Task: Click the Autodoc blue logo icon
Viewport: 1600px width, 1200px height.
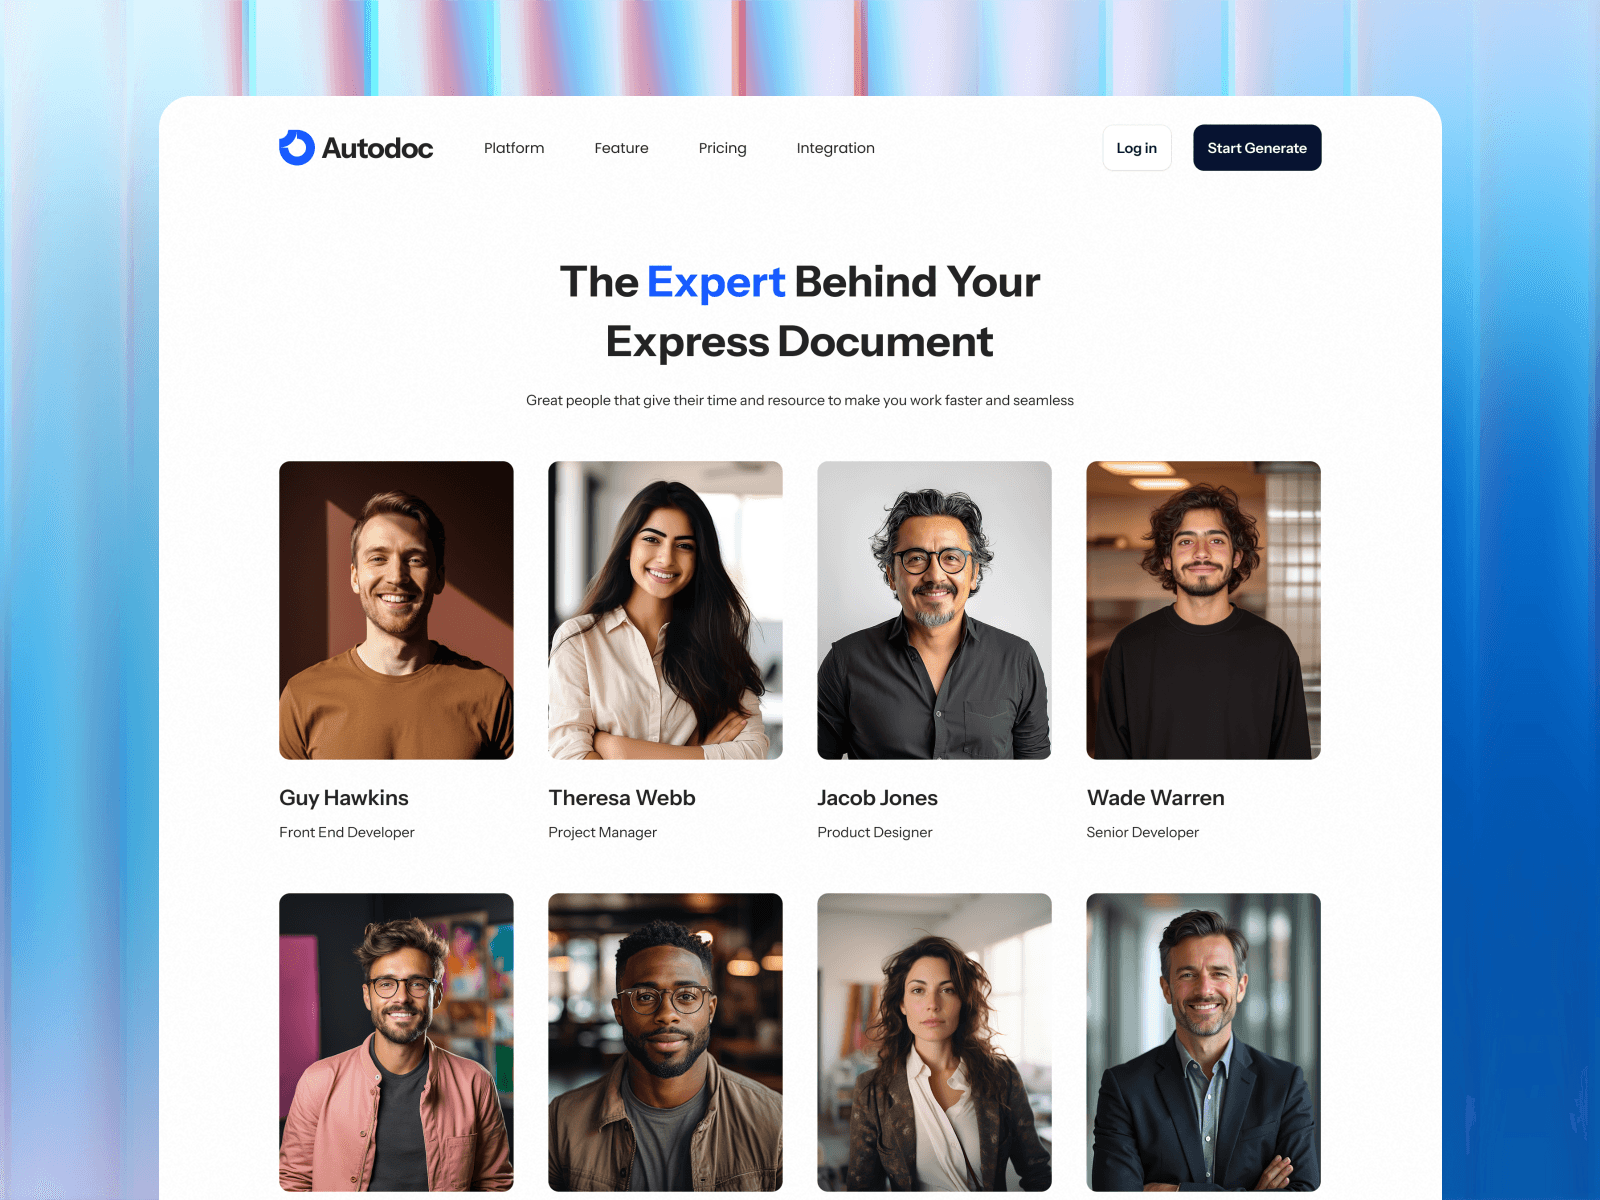Action: tap(297, 148)
